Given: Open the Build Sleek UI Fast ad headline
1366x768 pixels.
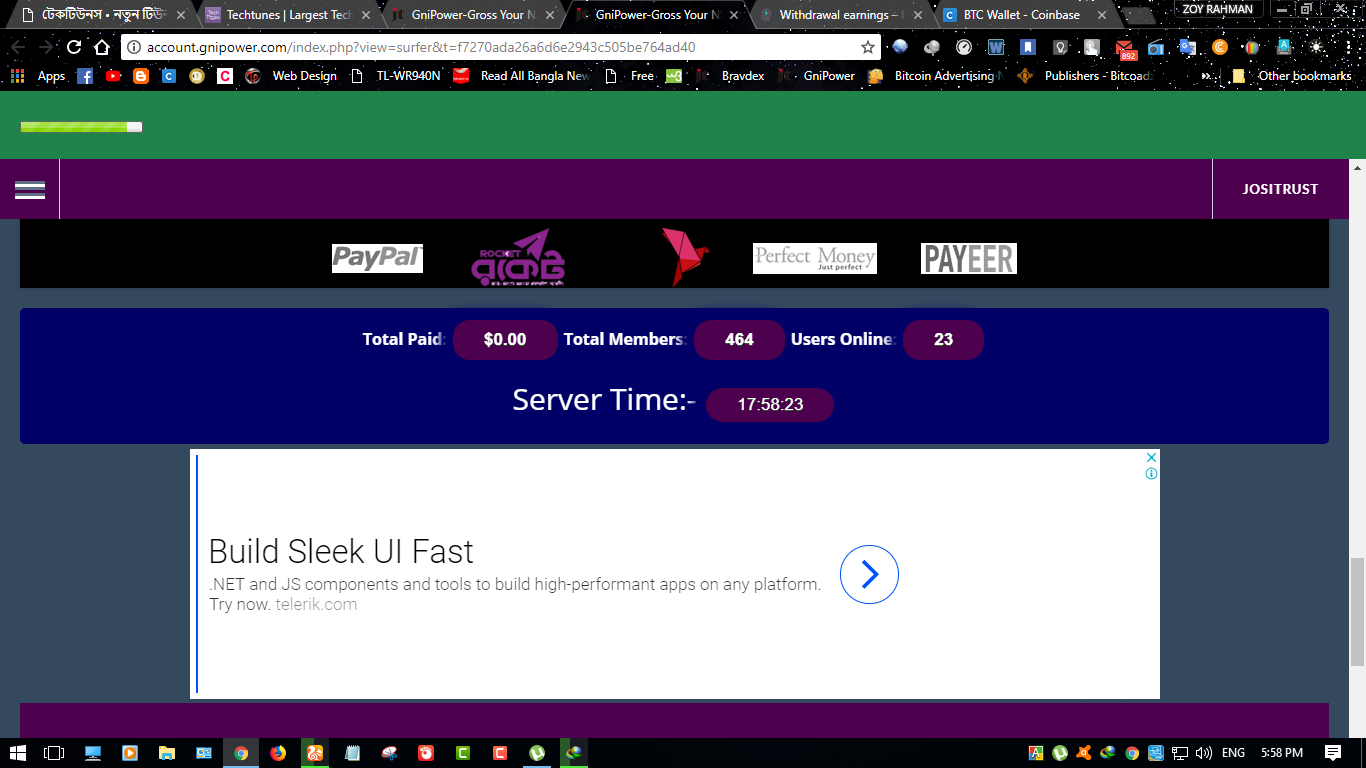Looking at the screenshot, I should coord(341,551).
